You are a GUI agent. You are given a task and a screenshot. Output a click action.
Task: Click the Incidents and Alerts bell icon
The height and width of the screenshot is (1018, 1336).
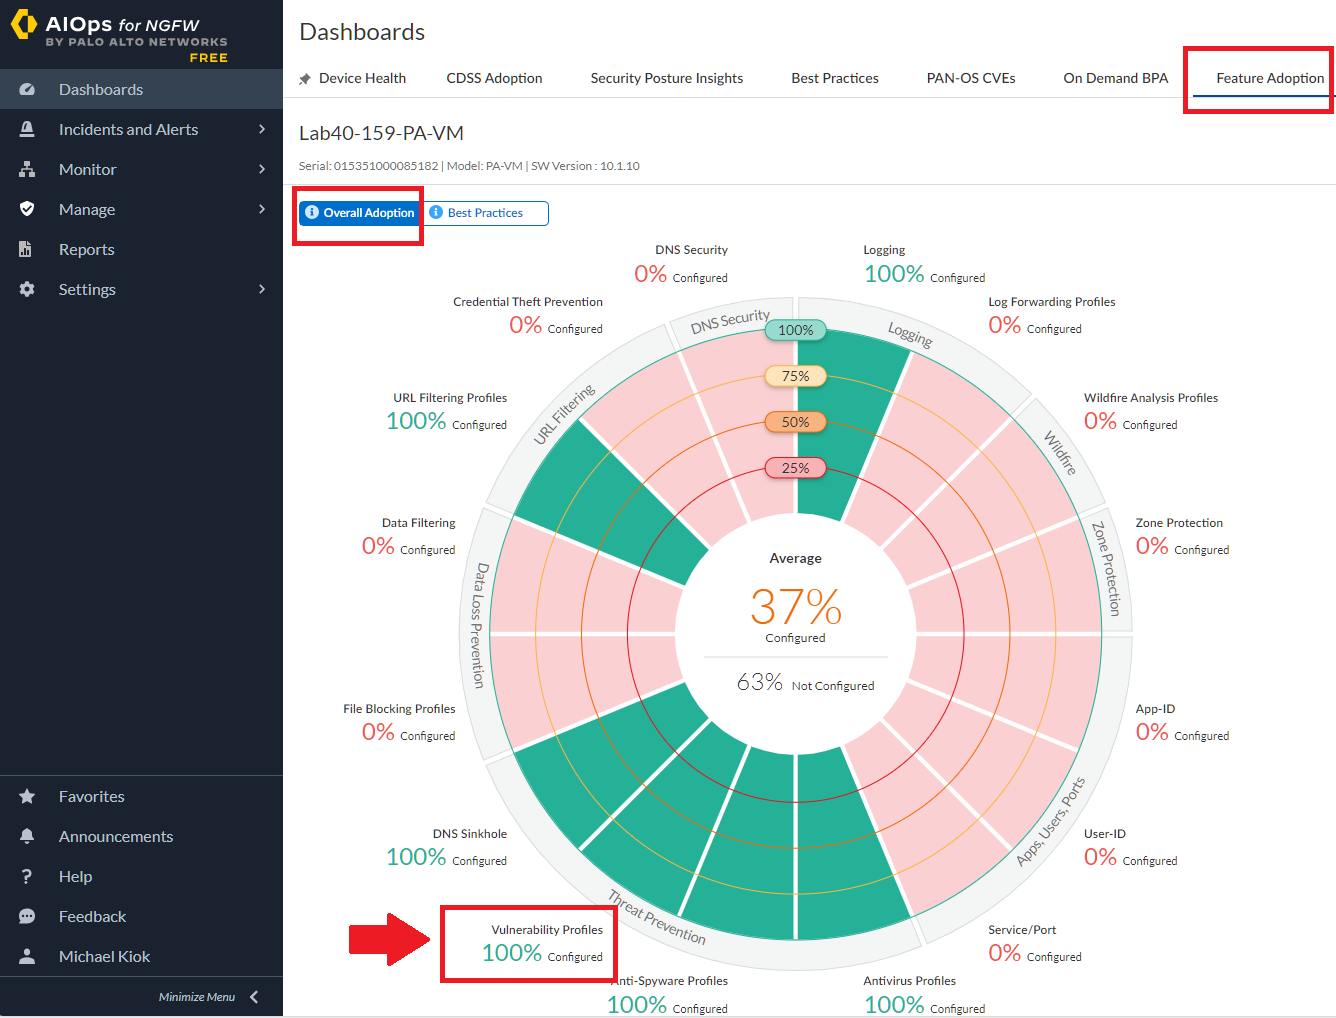click(x=27, y=130)
